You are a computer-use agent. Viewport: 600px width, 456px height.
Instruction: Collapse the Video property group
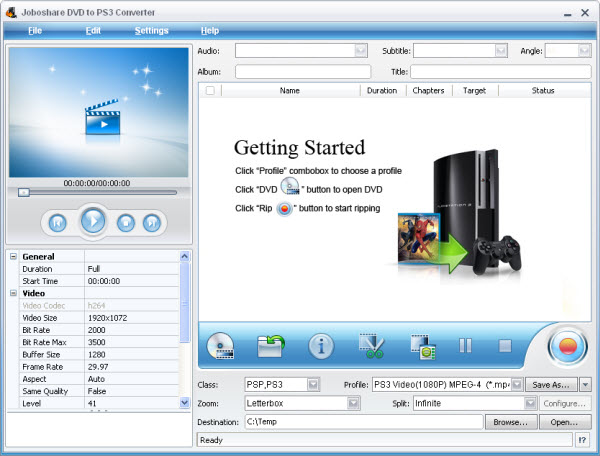point(13,293)
